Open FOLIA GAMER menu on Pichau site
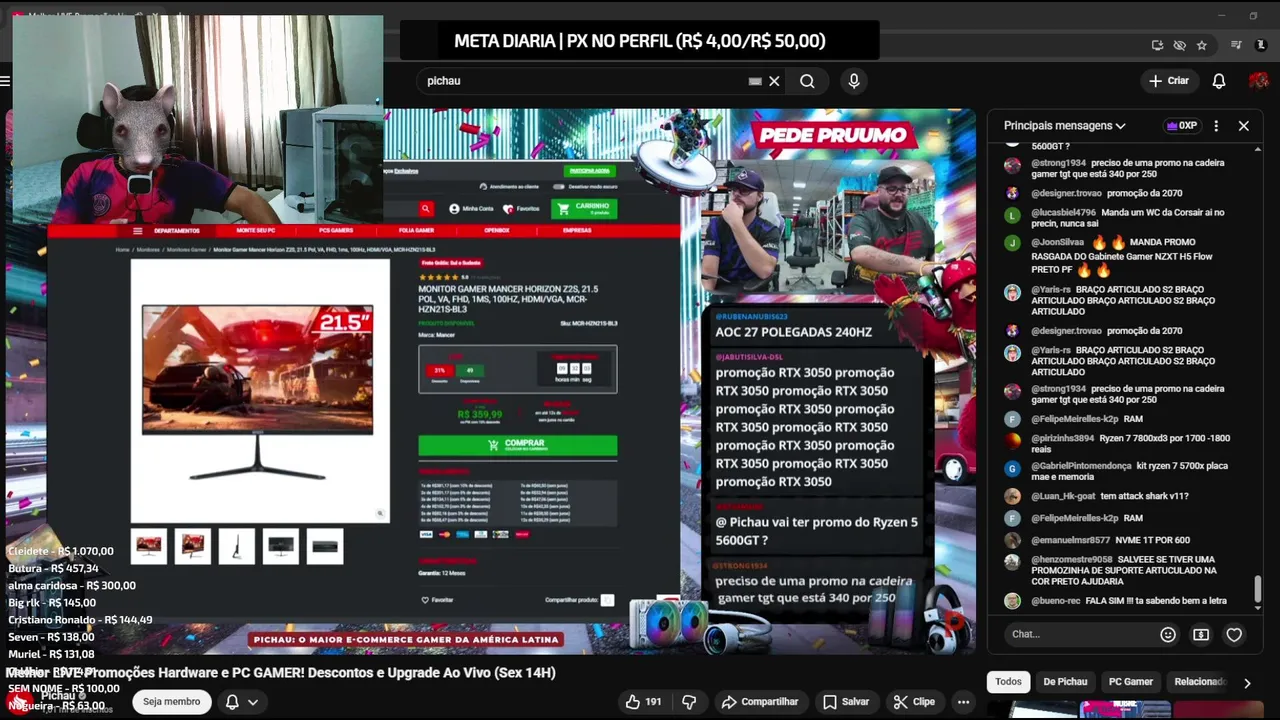Viewport: 1280px width, 720px height. [x=416, y=230]
